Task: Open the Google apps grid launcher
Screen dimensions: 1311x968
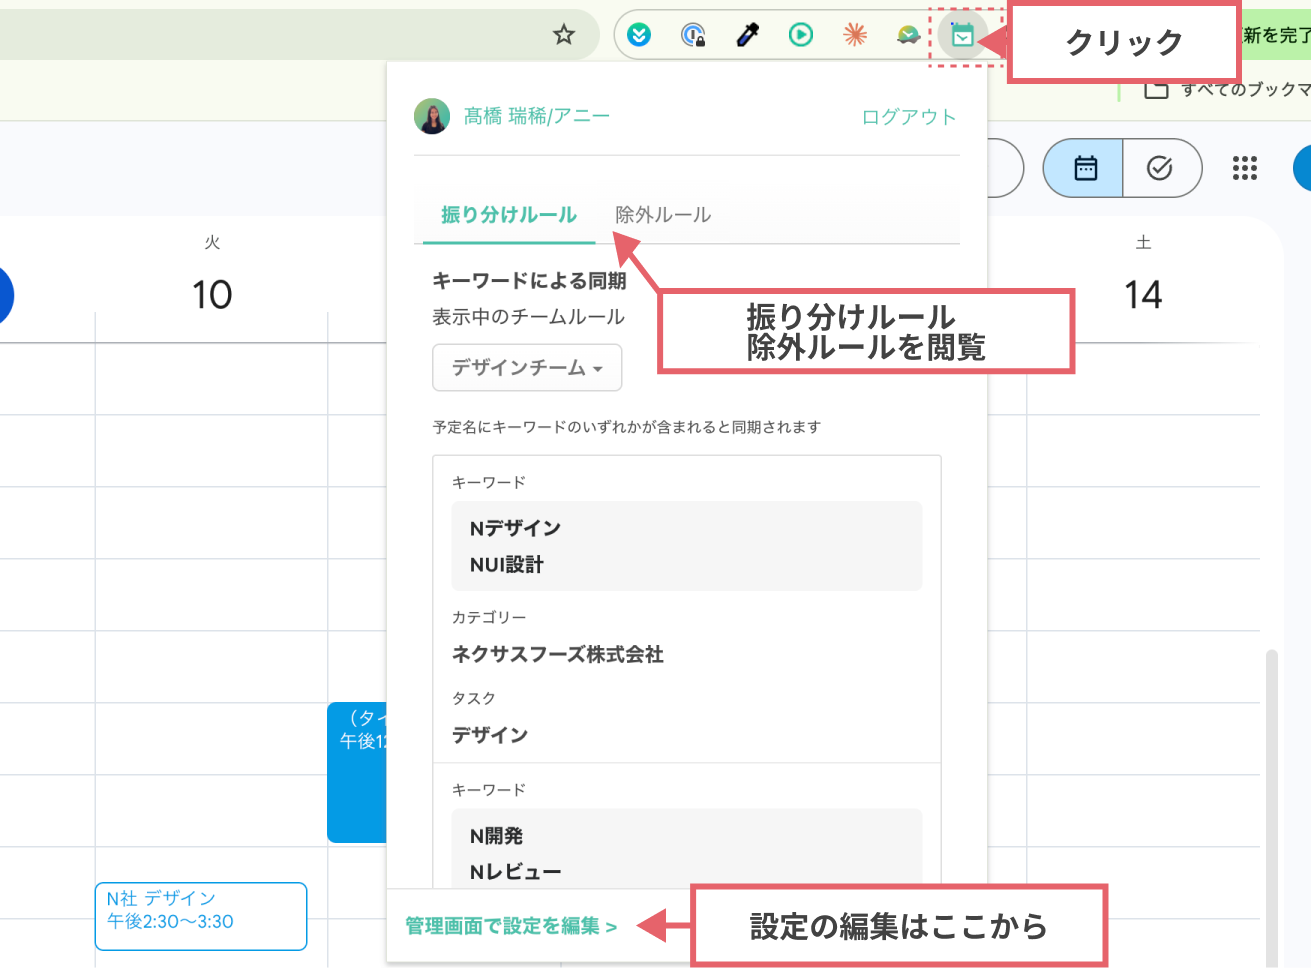Action: (x=1244, y=168)
